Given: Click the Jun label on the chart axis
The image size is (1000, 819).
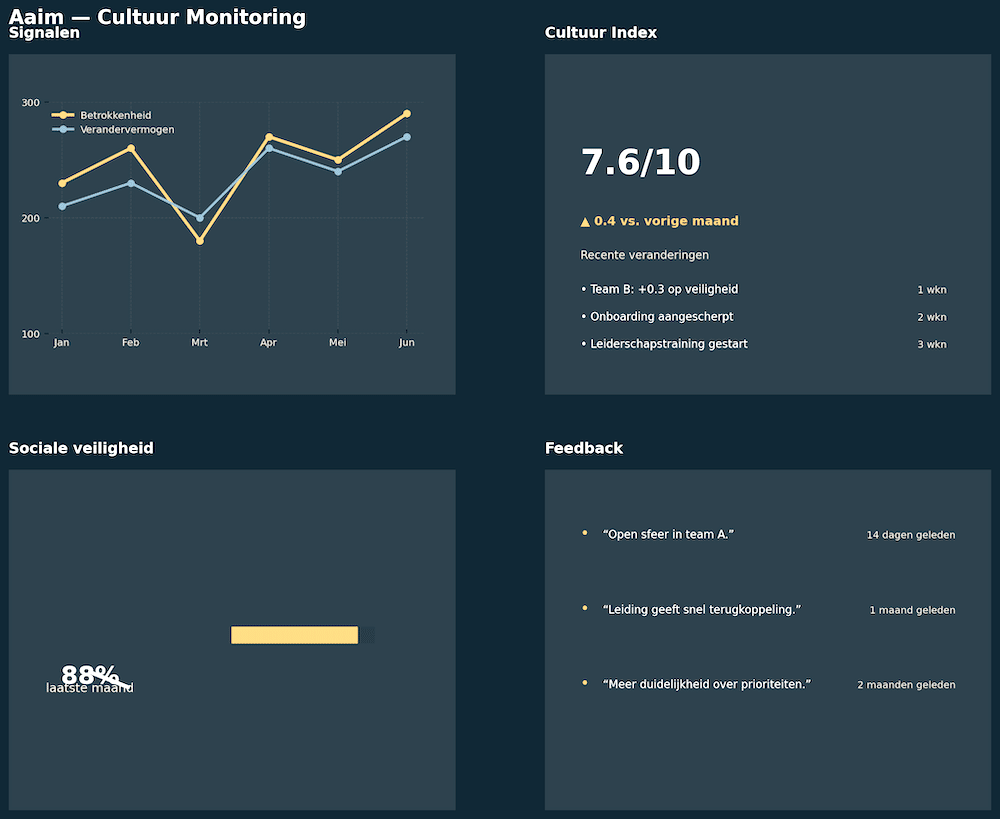Looking at the screenshot, I should (406, 342).
